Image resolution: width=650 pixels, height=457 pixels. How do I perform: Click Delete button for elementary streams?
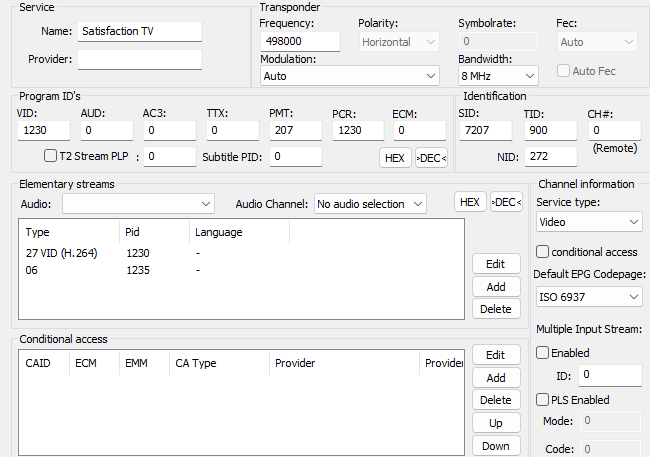496,309
